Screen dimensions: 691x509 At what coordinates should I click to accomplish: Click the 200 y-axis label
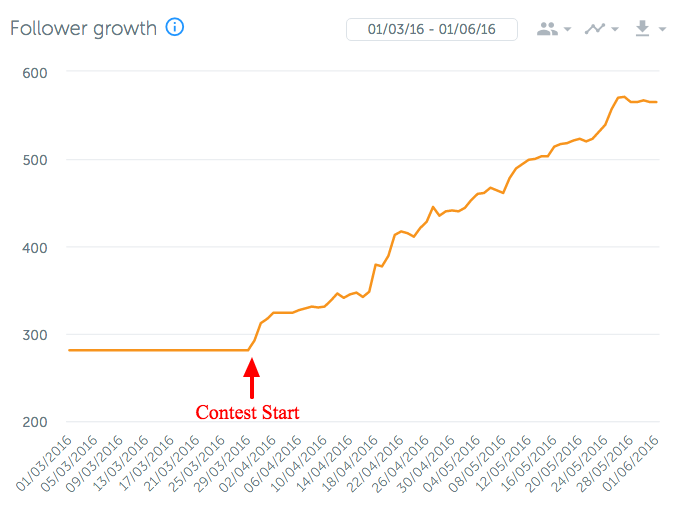coord(38,422)
